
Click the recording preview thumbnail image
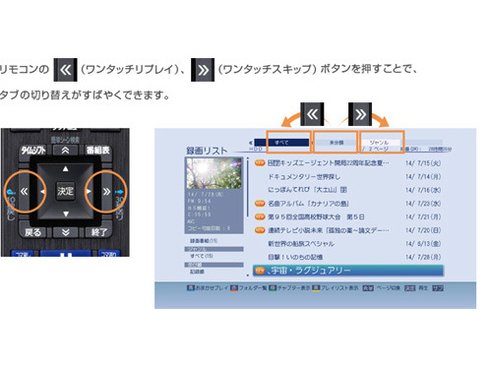[214, 173]
